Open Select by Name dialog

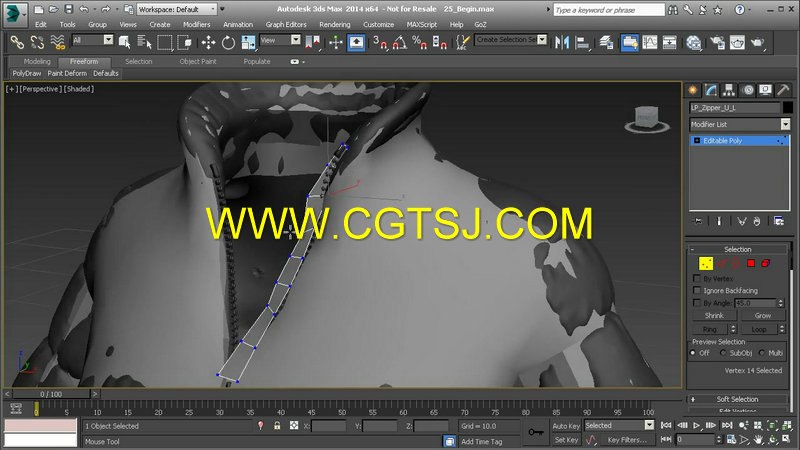(144, 42)
